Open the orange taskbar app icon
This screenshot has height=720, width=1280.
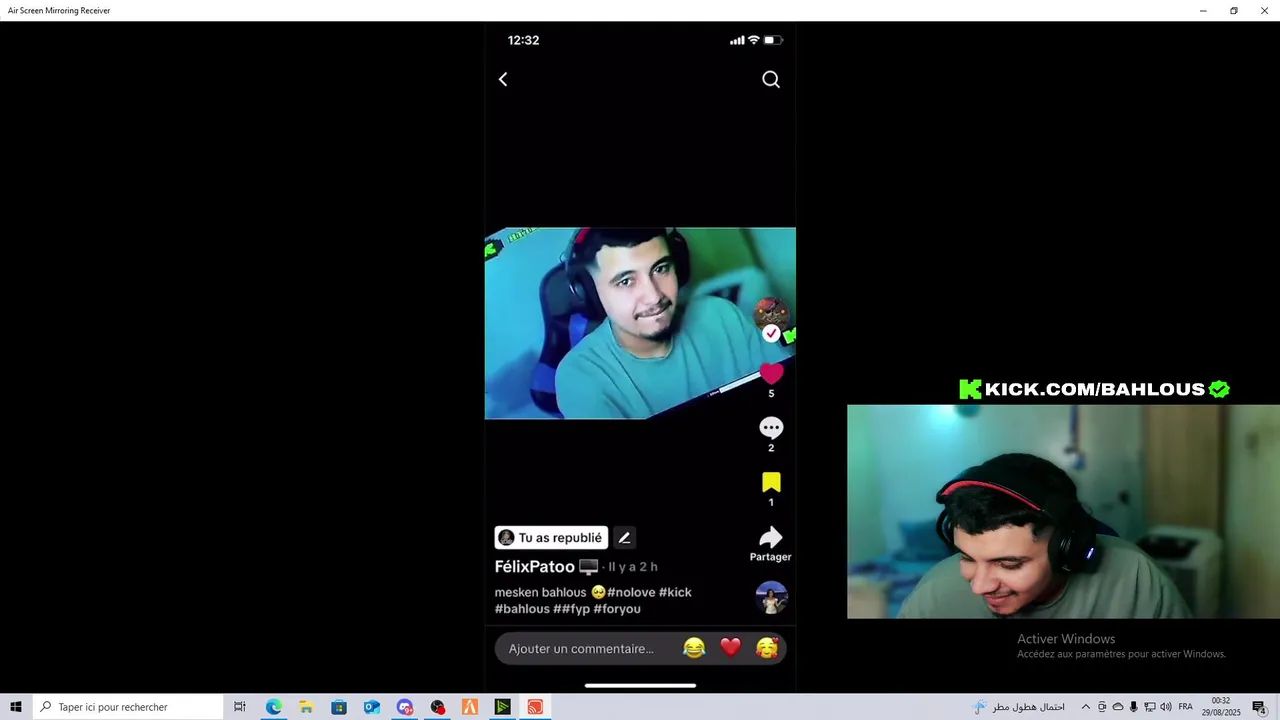470,707
